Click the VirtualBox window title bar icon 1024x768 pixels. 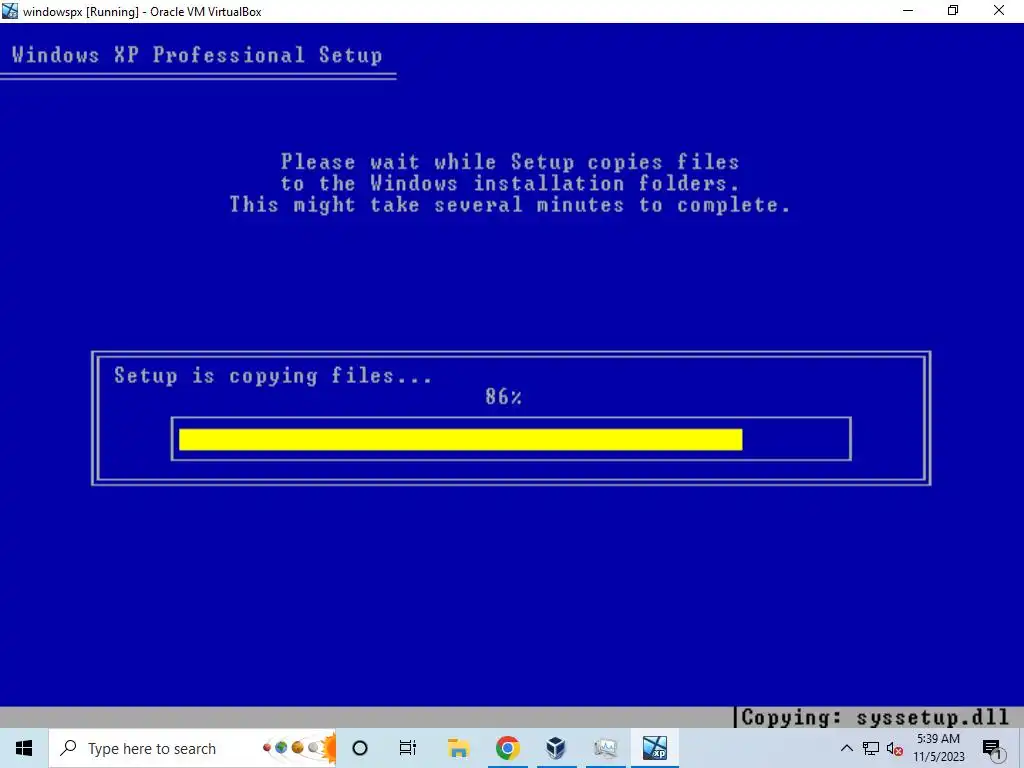[10, 11]
